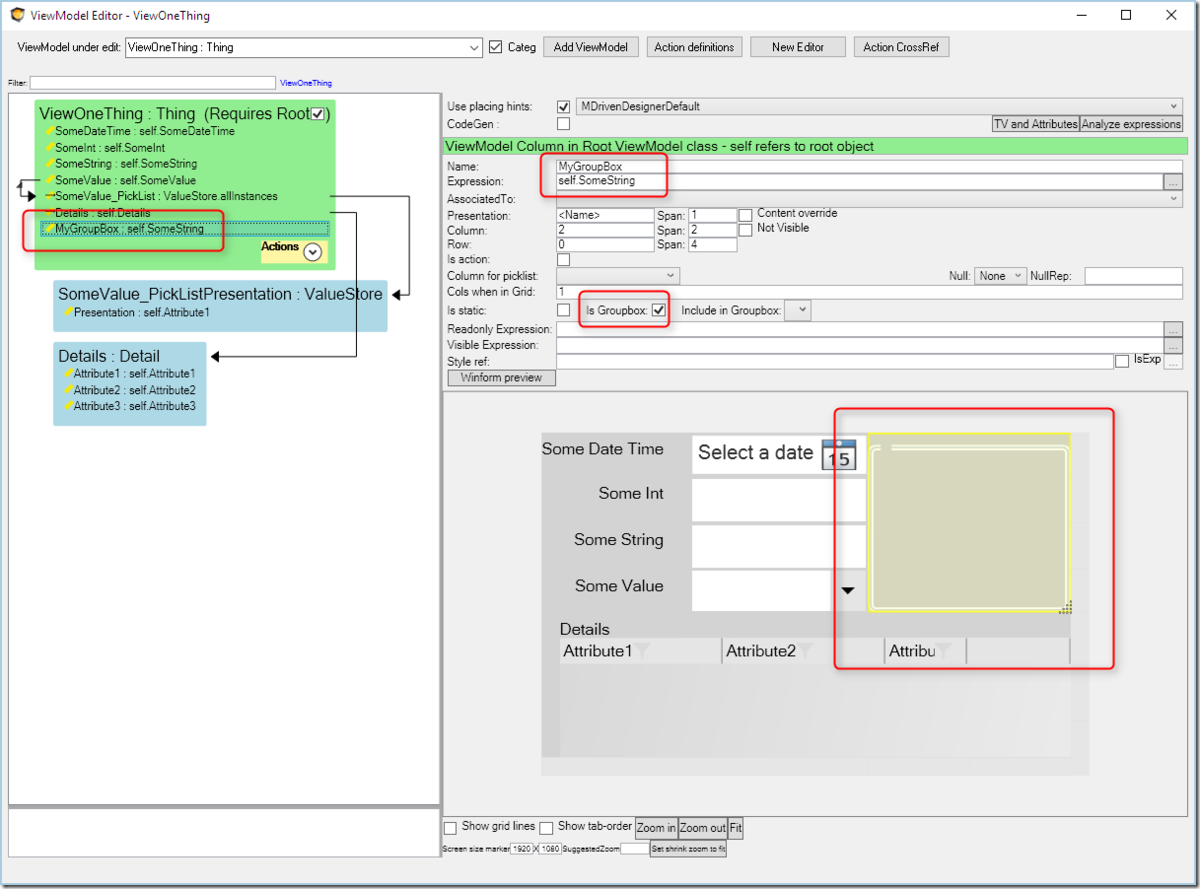Click the Attribute1 column header in Details grid
The height and width of the screenshot is (889, 1200).
[x=641, y=651]
